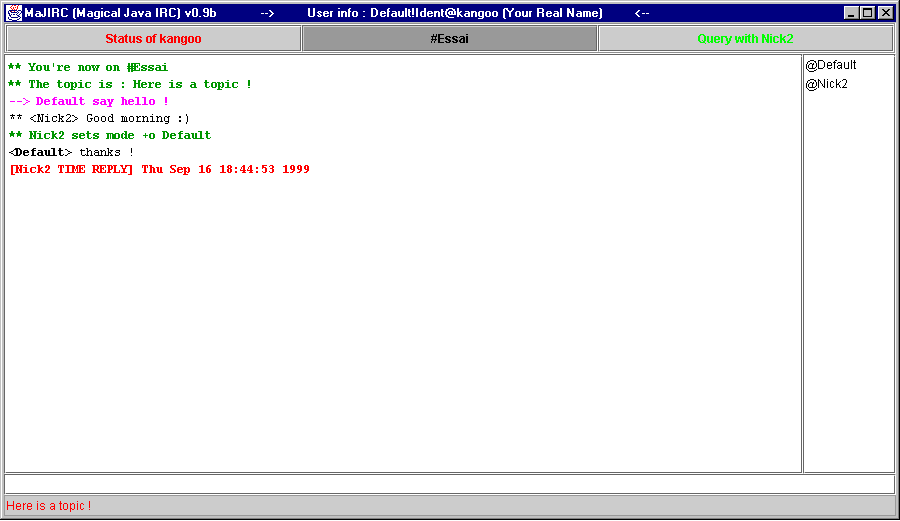Minimize the MaJIRC window

[851, 13]
